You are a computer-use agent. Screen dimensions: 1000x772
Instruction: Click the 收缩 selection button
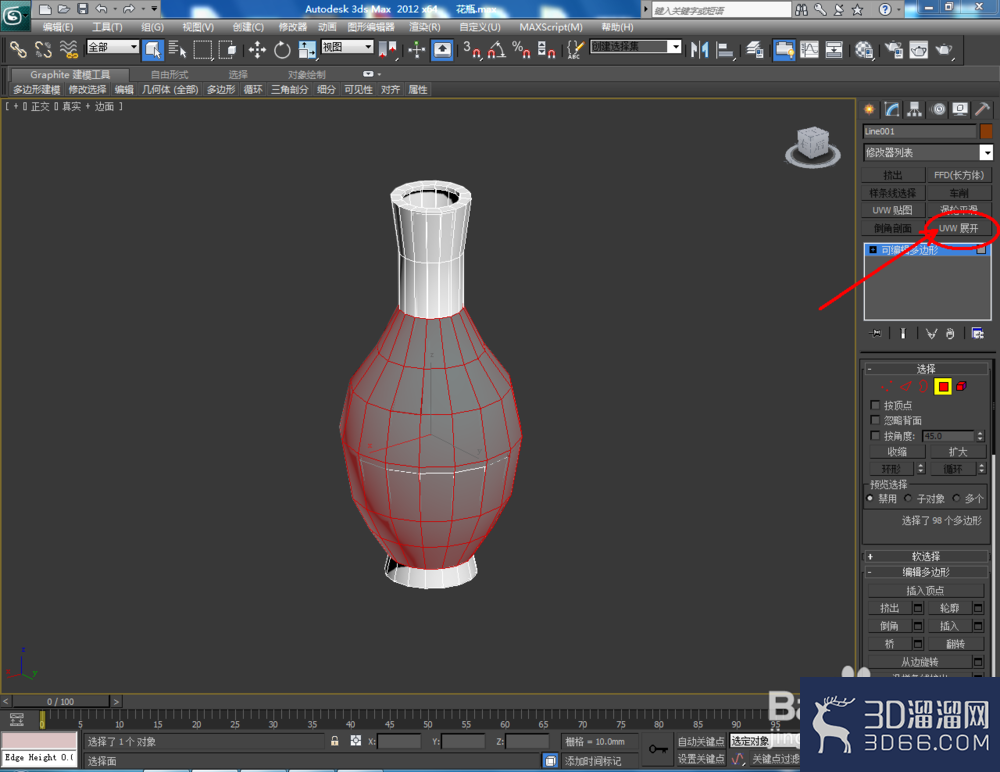[x=897, y=452]
